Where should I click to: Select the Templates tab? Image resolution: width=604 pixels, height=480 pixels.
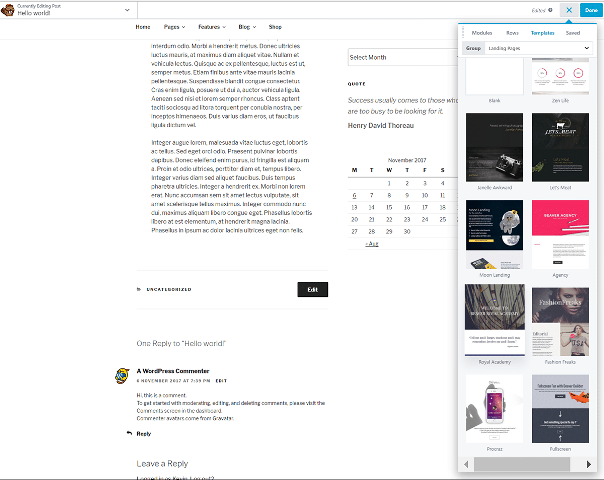tap(542, 33)
